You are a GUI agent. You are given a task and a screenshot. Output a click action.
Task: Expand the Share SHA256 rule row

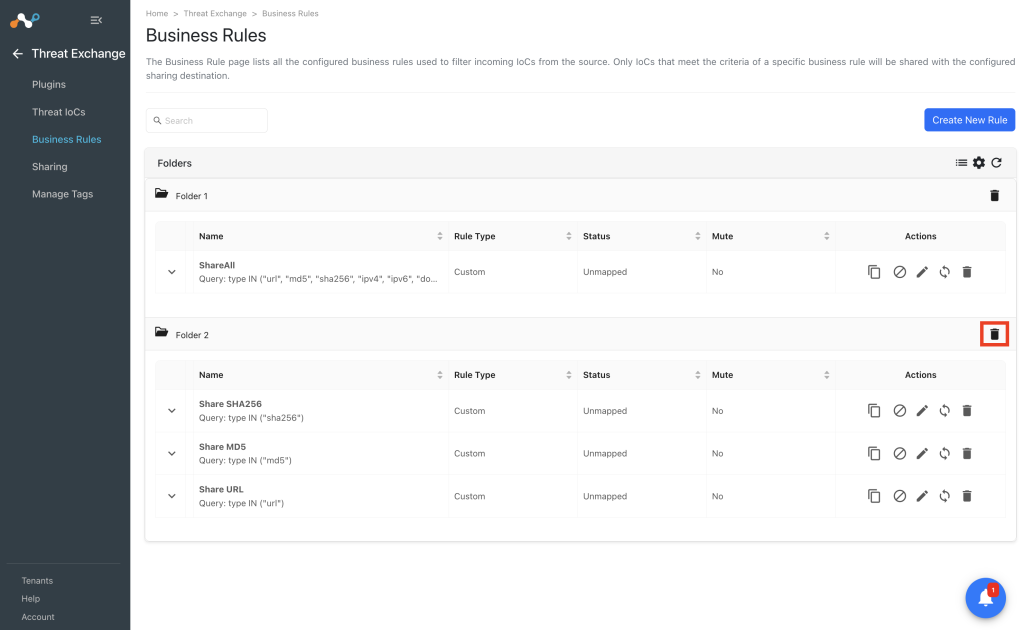[x=172, y=411]
